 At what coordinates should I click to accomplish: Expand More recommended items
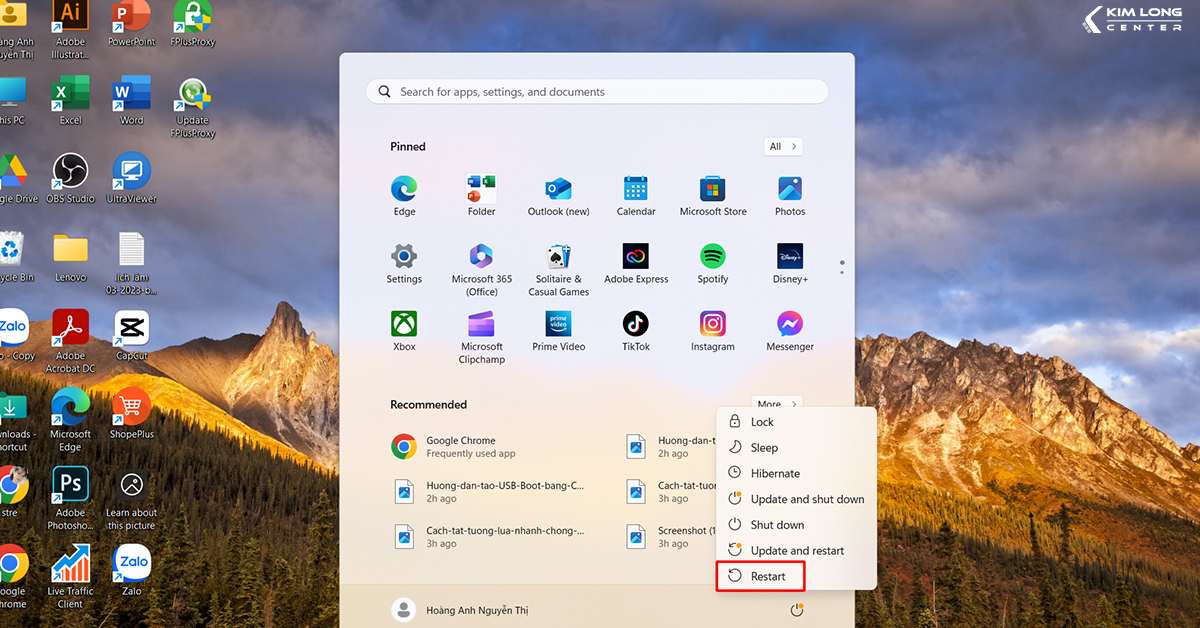[x=777, y=404]
